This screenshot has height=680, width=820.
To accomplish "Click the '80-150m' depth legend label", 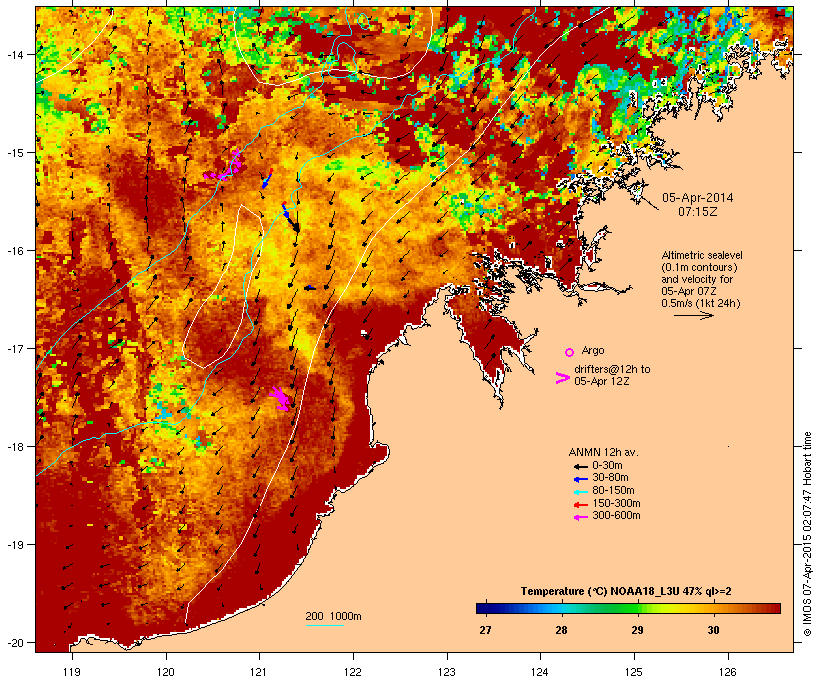I will pos(613,491).
